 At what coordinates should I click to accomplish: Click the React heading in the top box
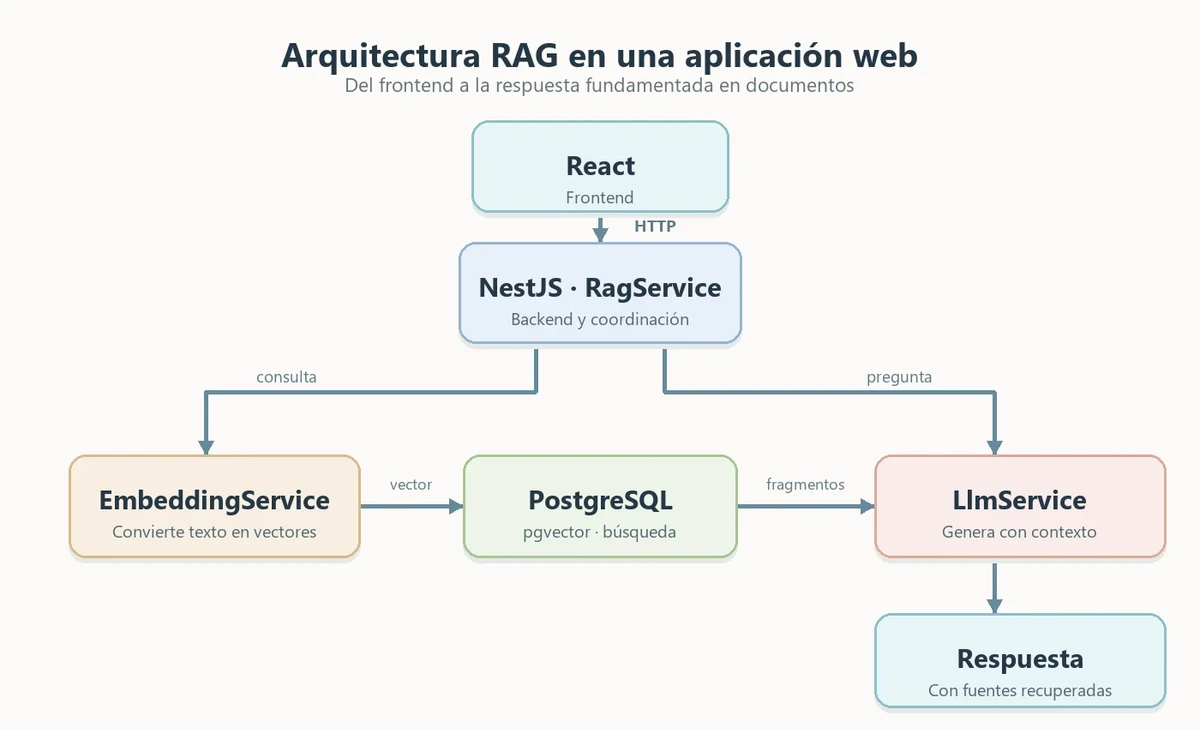[600, 165]
